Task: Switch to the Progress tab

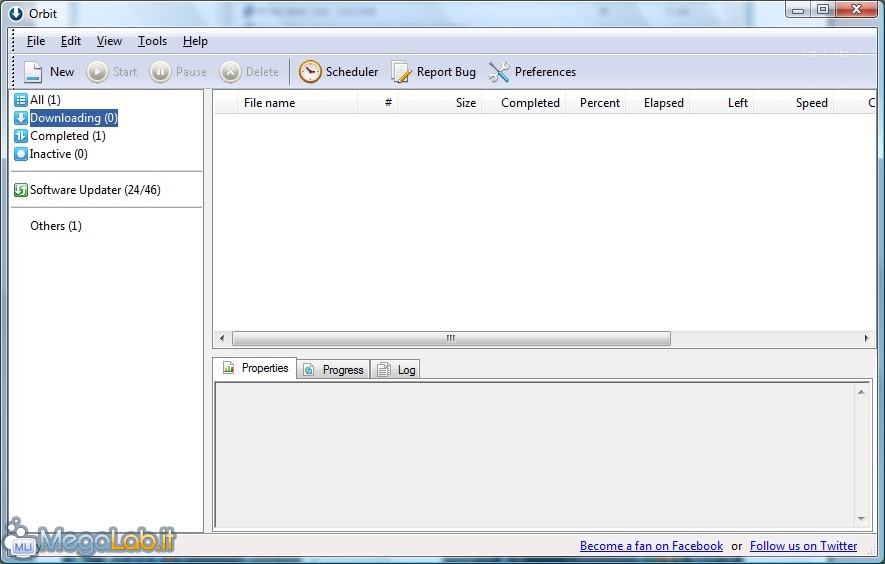Action: coord(334,370)
